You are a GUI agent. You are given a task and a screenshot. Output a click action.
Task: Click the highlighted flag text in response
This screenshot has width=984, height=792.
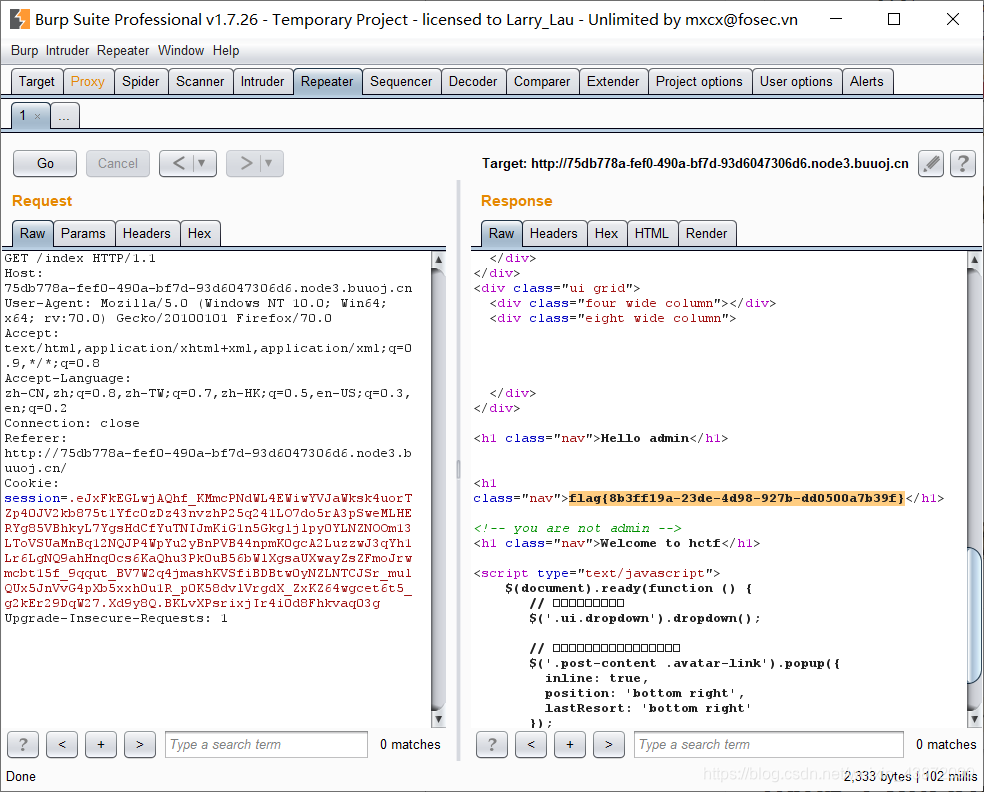(x=737, y=498)
